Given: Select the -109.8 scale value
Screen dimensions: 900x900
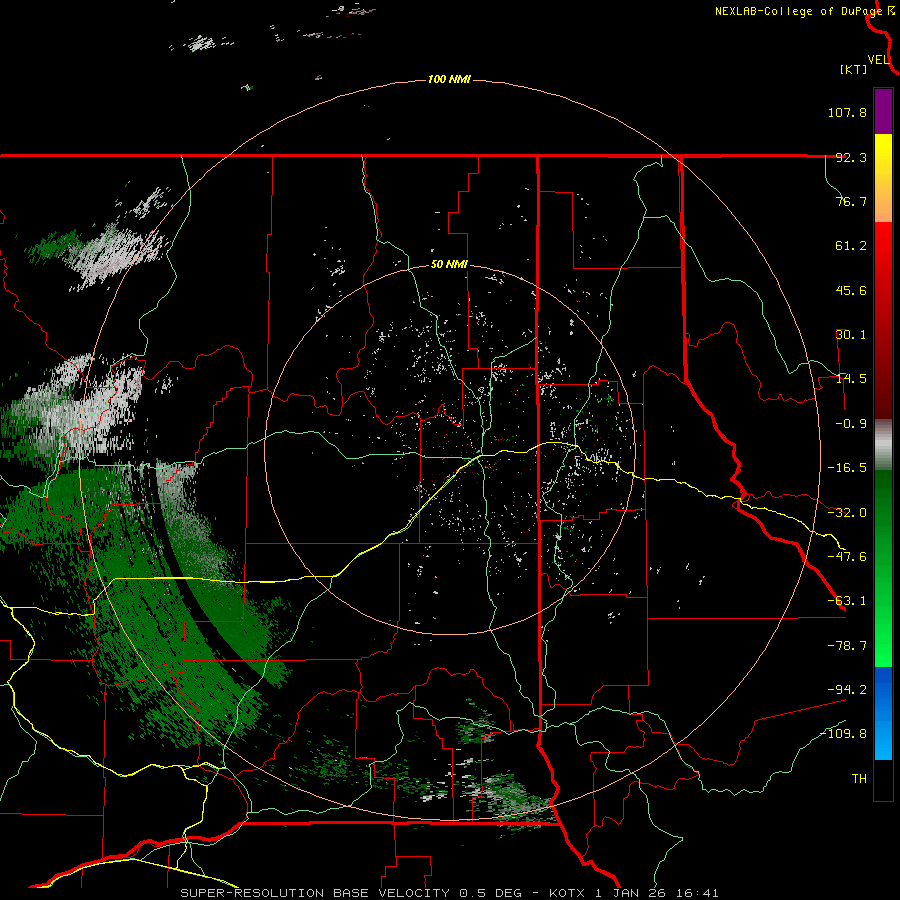Looking at the screenshot, I should [x=843, y=734].
